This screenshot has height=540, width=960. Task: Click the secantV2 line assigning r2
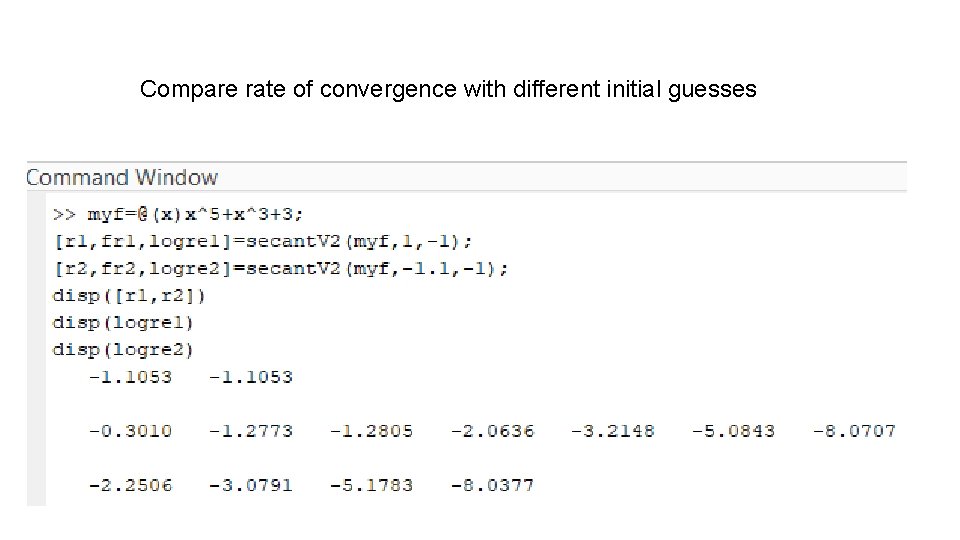click(280, 268)
